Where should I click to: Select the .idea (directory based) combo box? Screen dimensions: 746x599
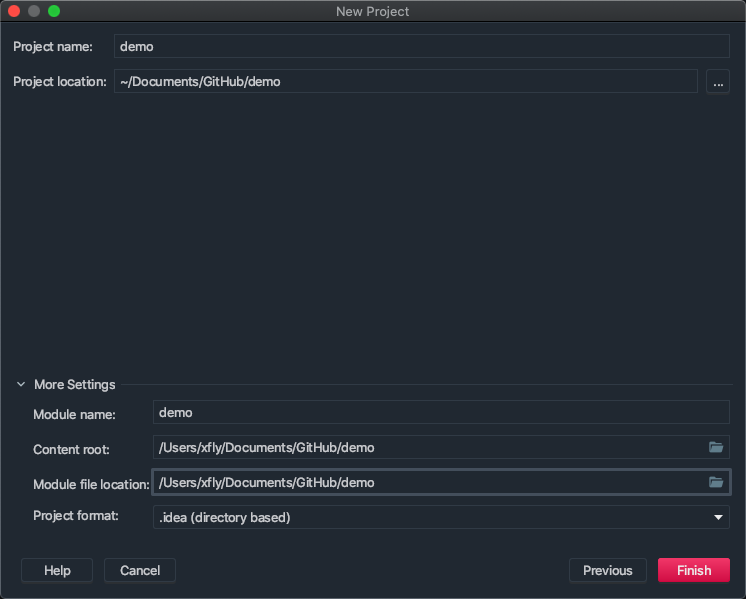(430, 517)
